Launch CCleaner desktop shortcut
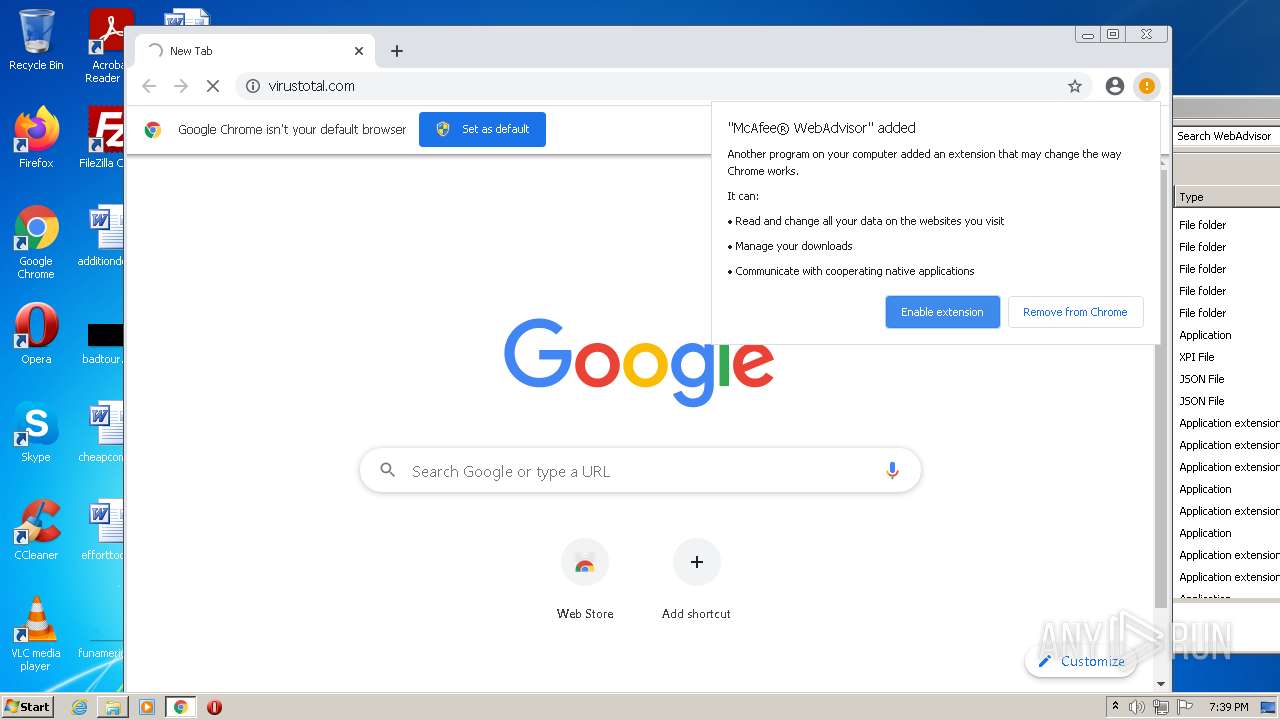This screenshot has height=720, width=1280. 36,529
